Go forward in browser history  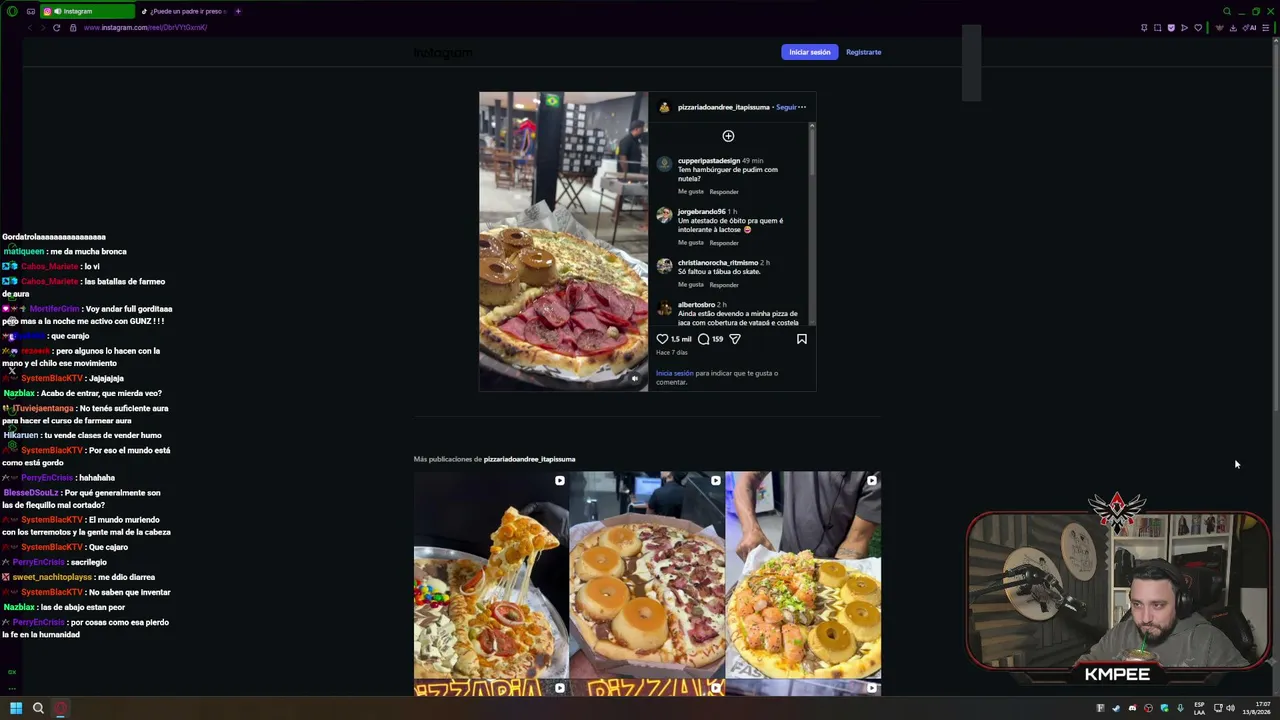42,28
